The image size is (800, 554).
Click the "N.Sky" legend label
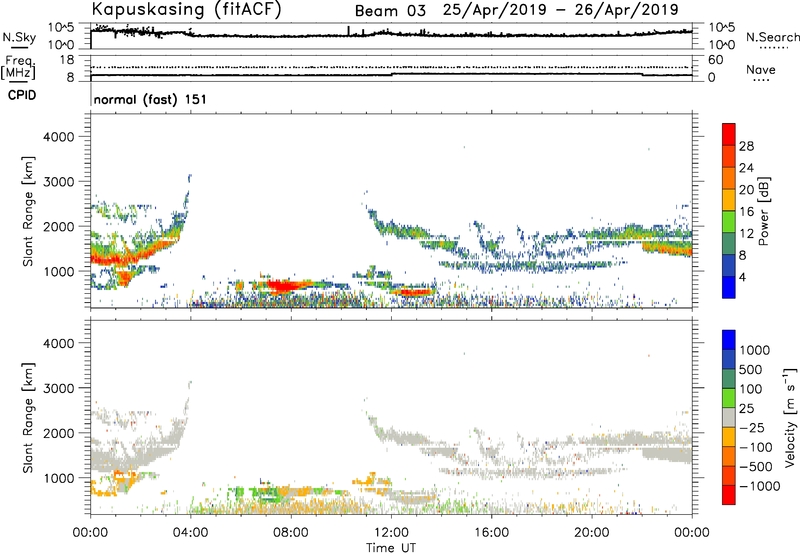pos(19,37)
